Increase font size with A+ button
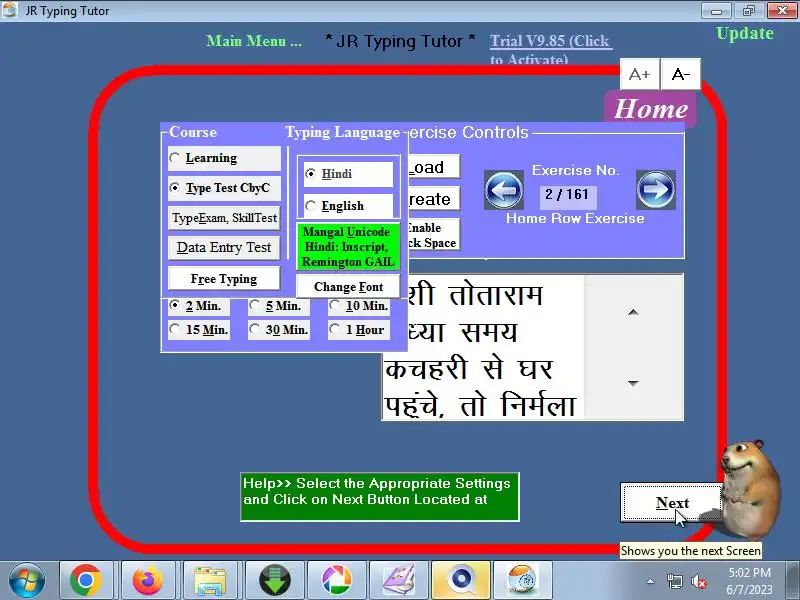800x600 pixels. click(640, 74)
